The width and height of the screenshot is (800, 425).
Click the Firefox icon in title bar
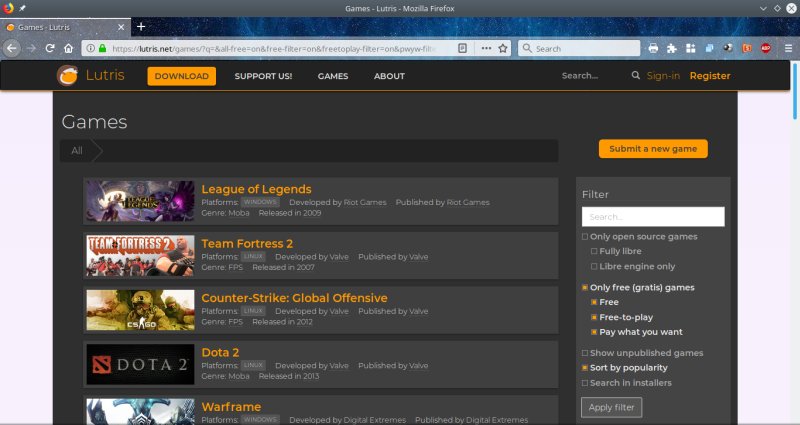(x=8, y=8)
